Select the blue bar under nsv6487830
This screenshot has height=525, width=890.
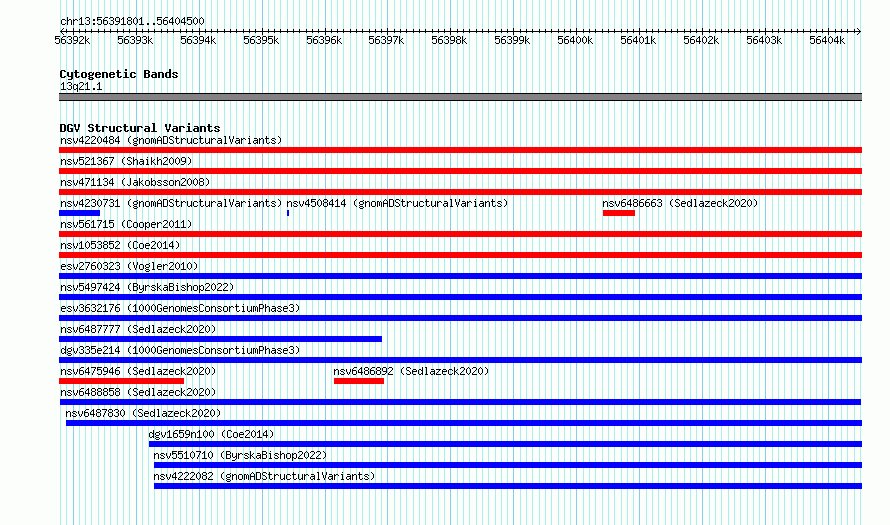coord(464,423)
